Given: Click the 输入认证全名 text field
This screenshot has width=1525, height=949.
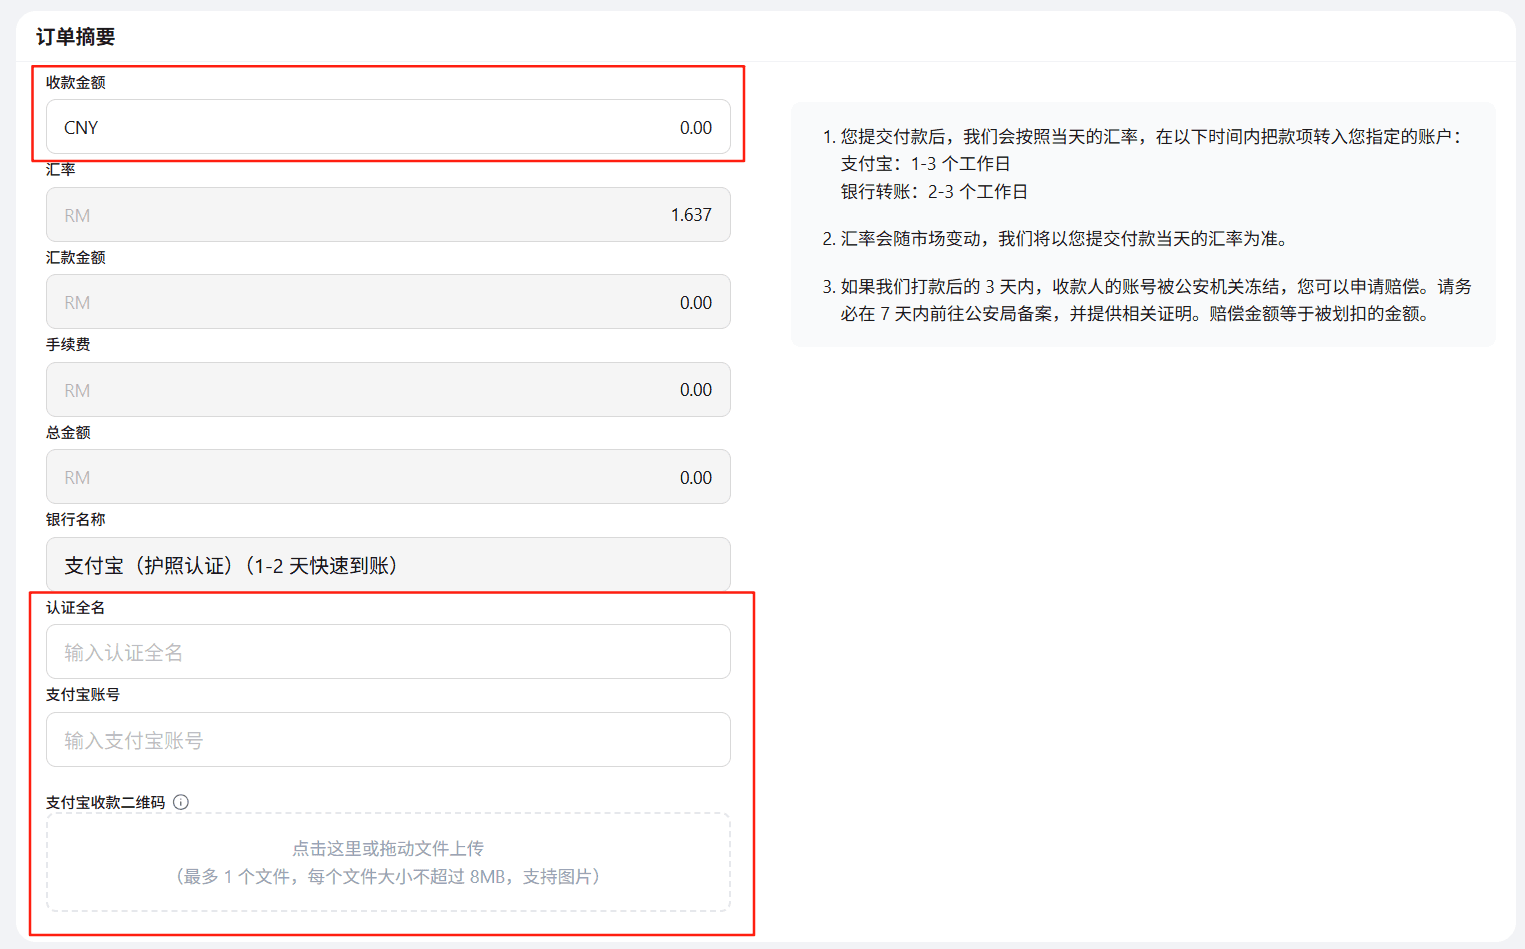Looking at the screenshot, I should pos(388,651).
